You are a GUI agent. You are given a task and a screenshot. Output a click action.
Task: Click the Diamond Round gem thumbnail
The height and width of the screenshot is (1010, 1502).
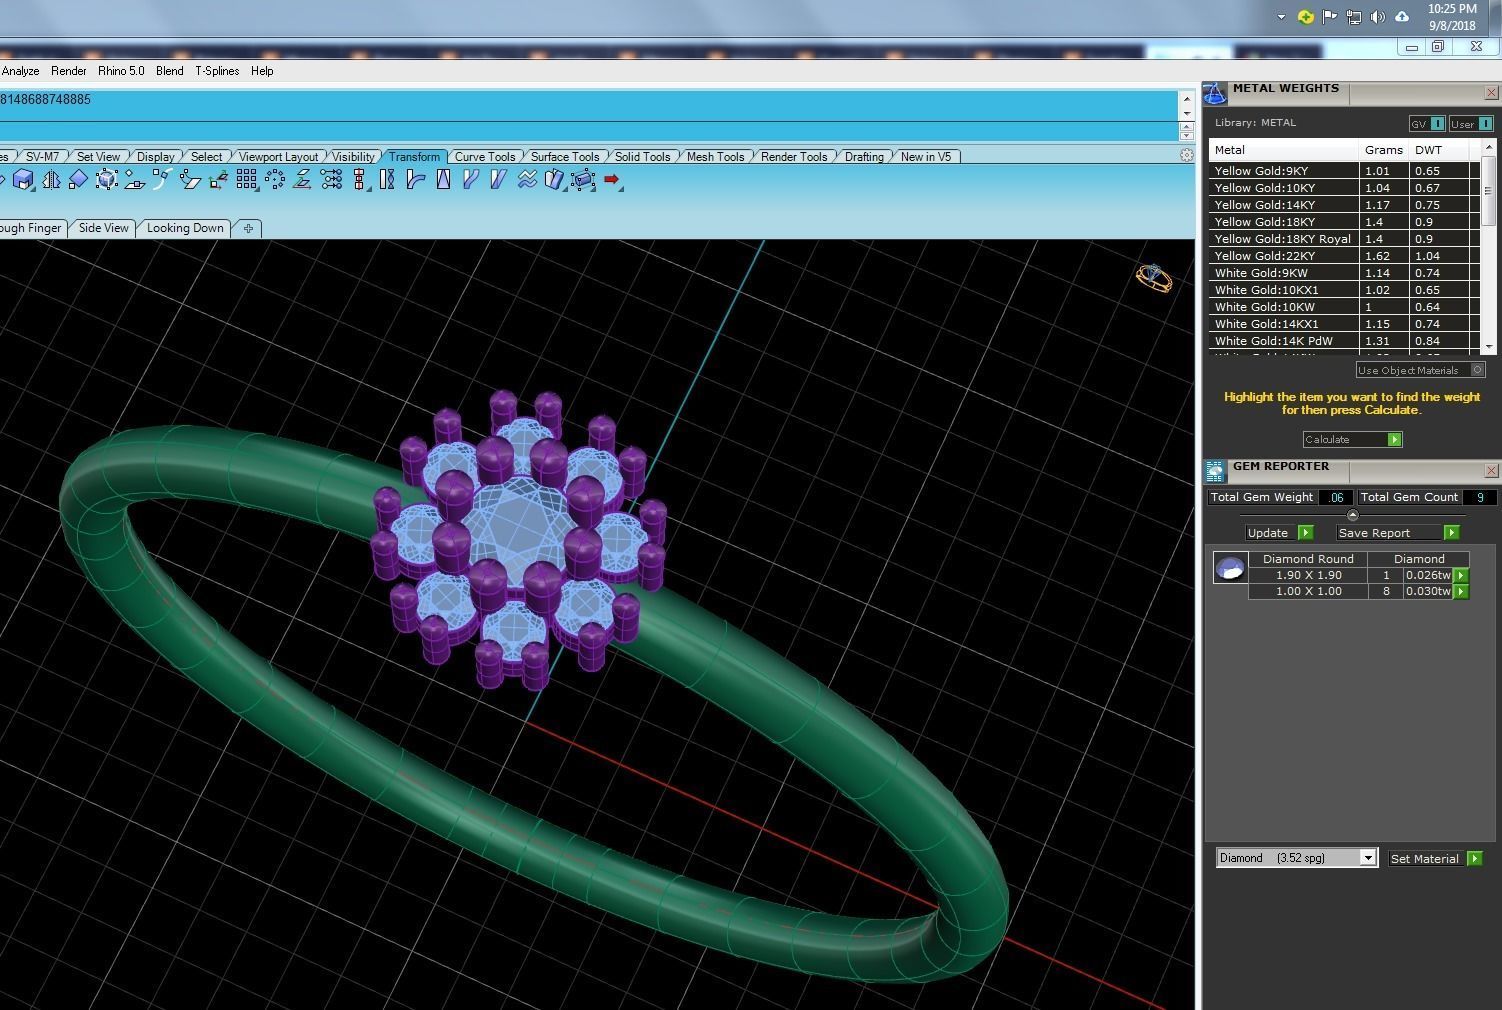pyautogui.click(x=1230, y=567)
